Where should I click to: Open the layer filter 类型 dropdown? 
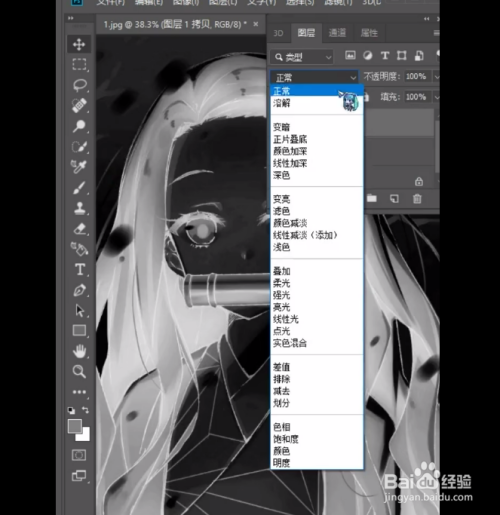point(302,57)
